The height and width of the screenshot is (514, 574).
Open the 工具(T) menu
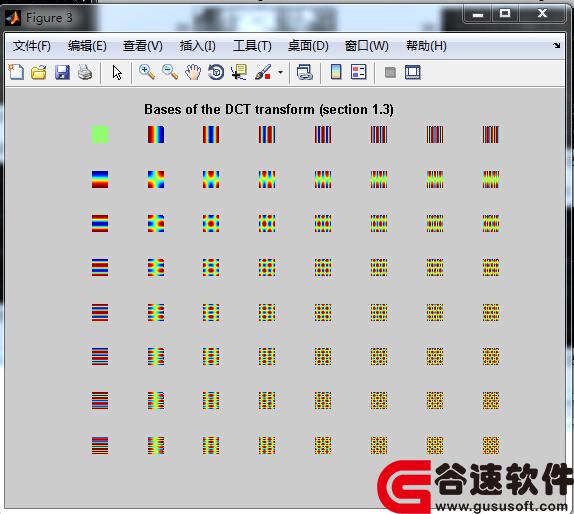[252, 46]
